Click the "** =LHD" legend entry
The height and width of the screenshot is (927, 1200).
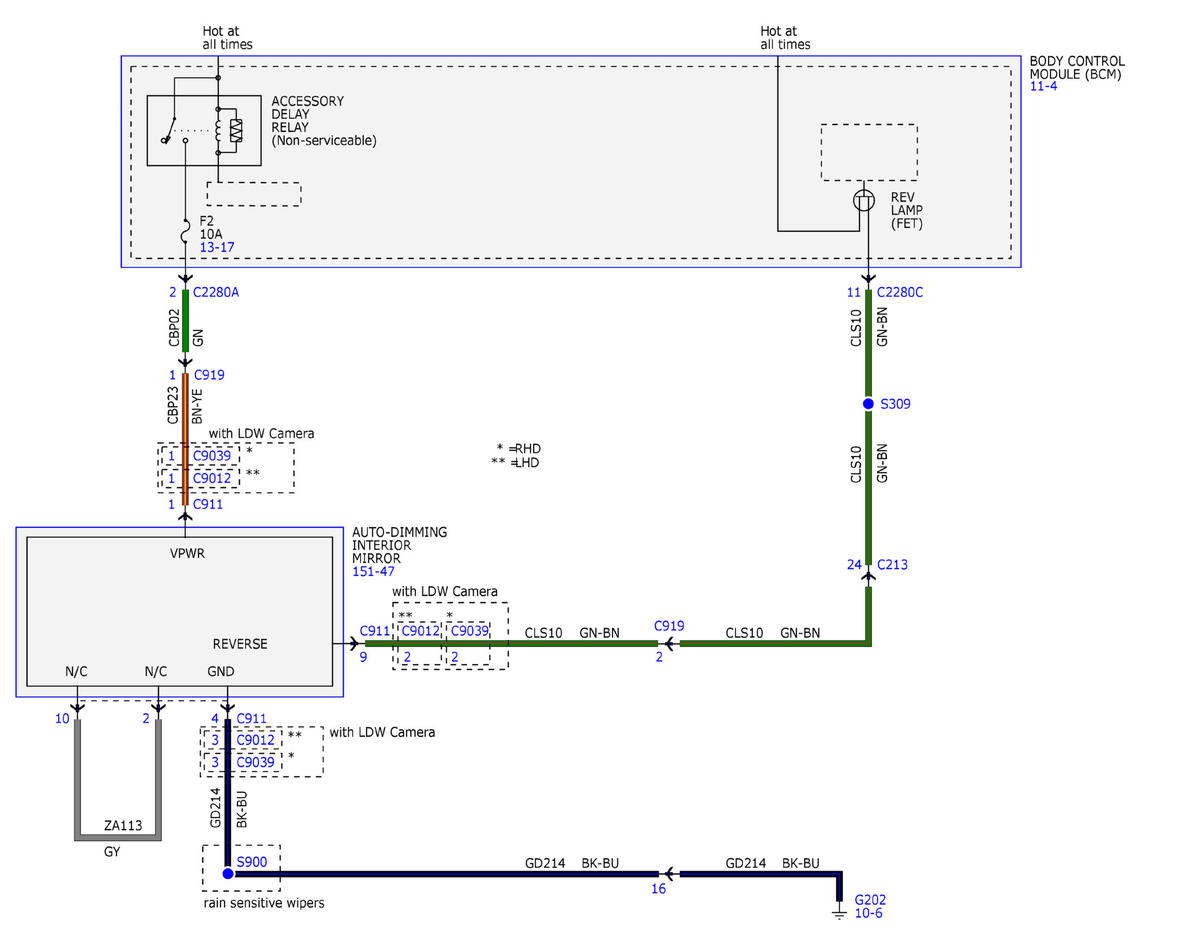tap(516, 463)
